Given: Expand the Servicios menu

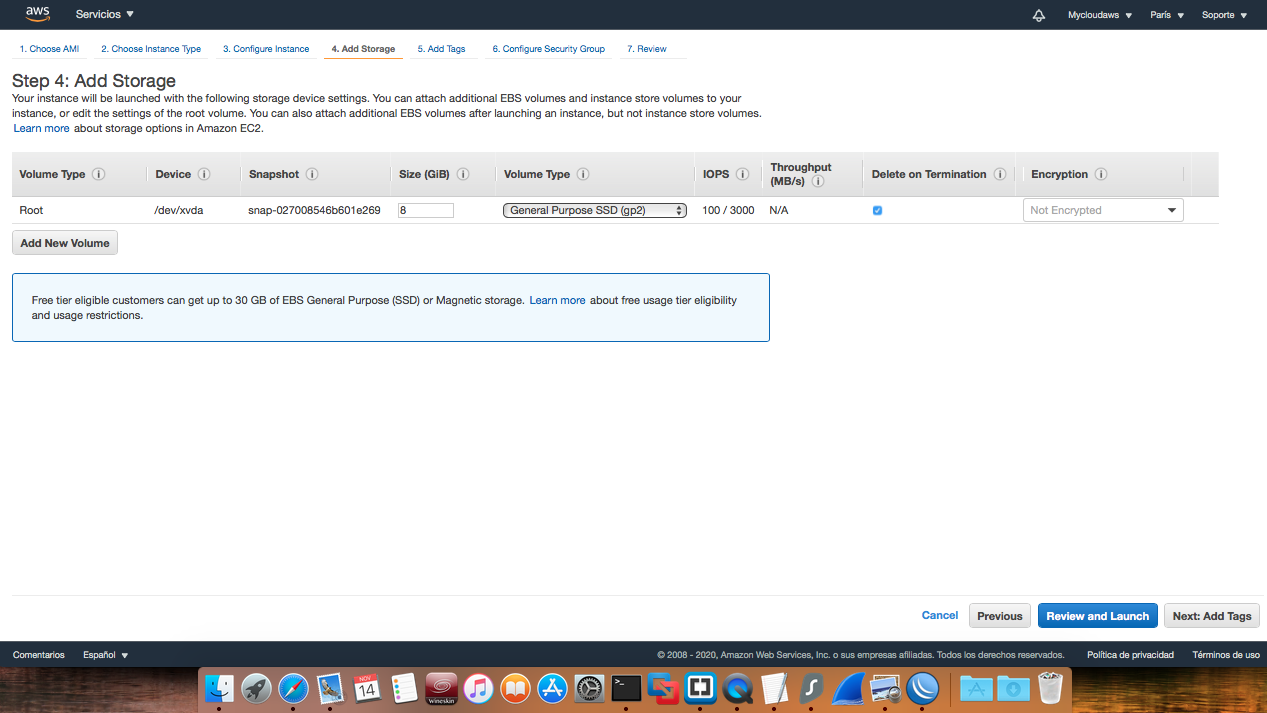Looking at the screenshot, I should tap(105, 15).
